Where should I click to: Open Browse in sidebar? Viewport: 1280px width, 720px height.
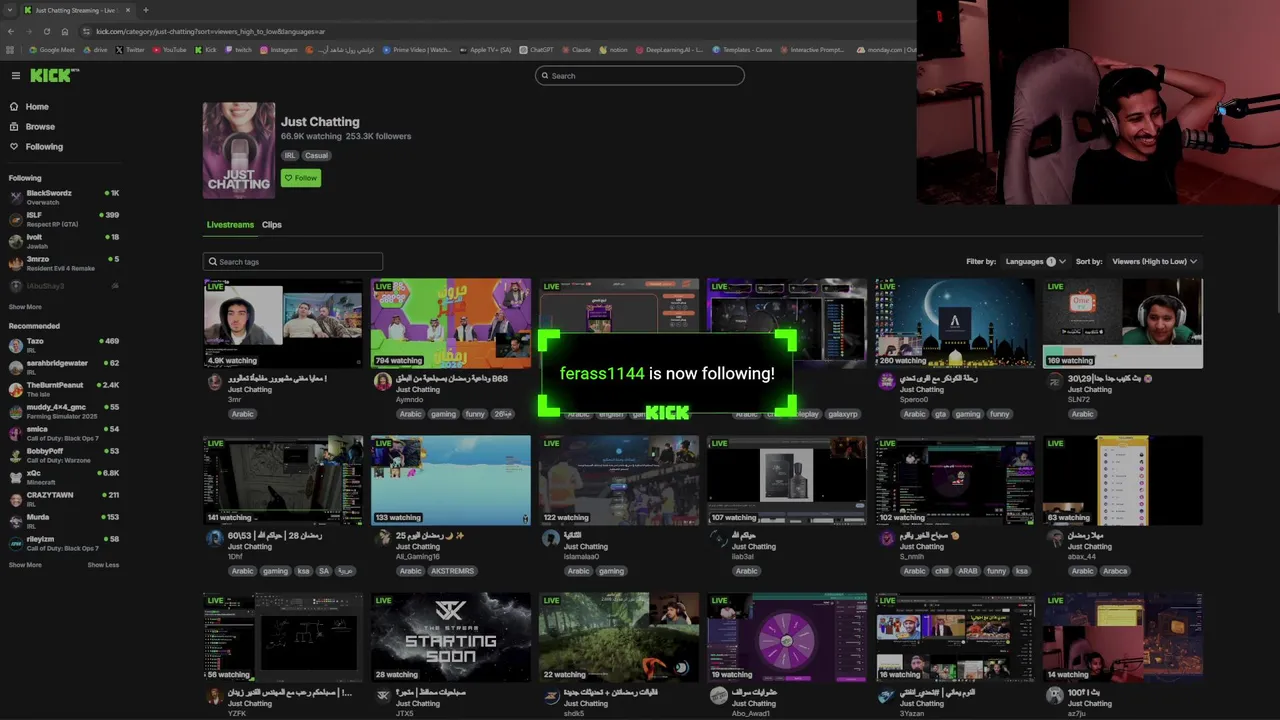tap(40, 126)
